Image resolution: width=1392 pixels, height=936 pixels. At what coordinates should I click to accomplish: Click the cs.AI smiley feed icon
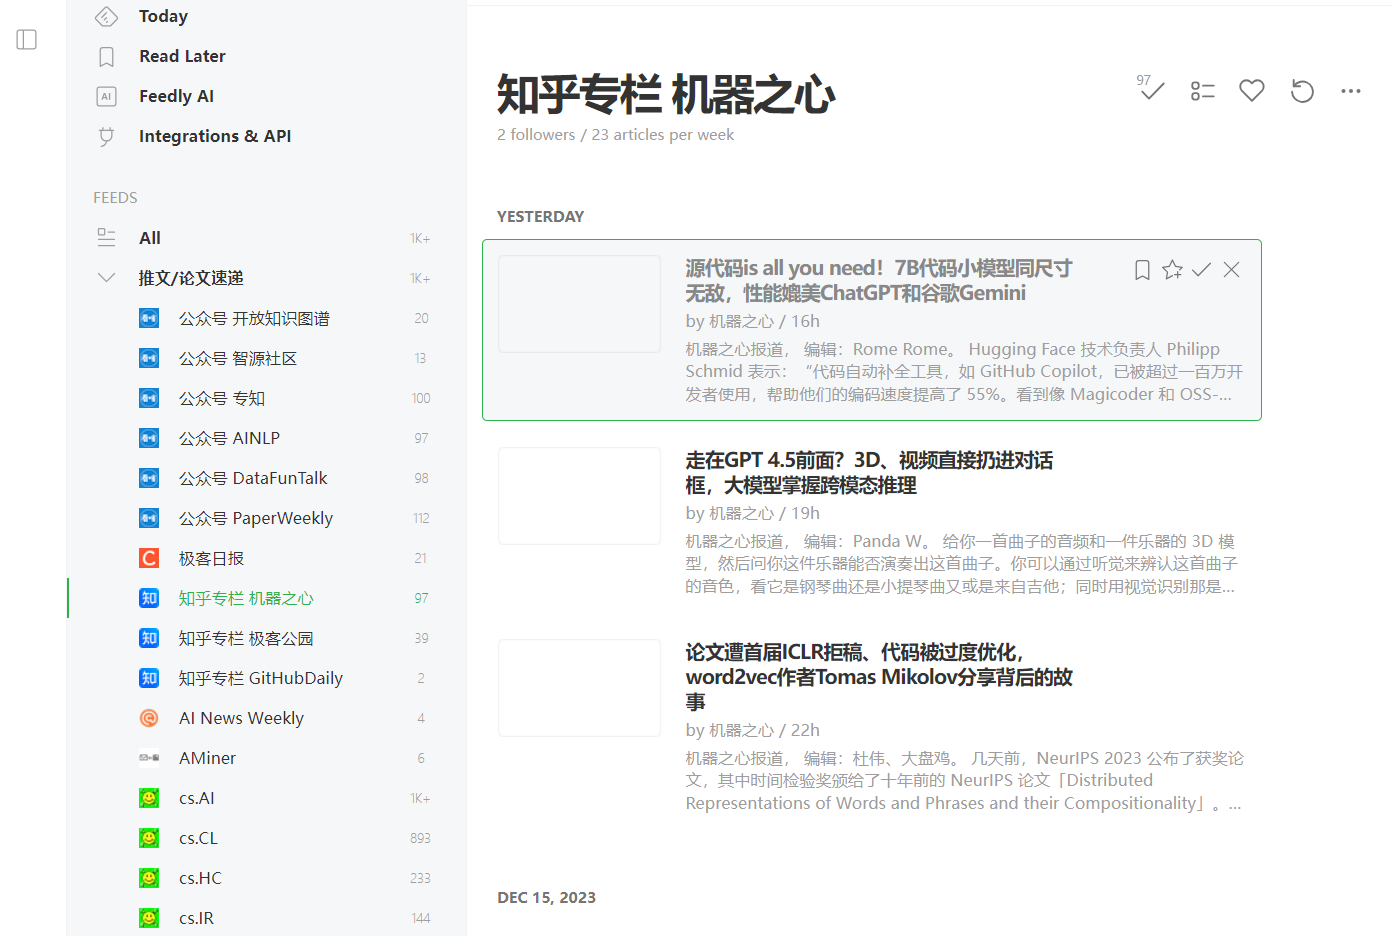(149, 798)
